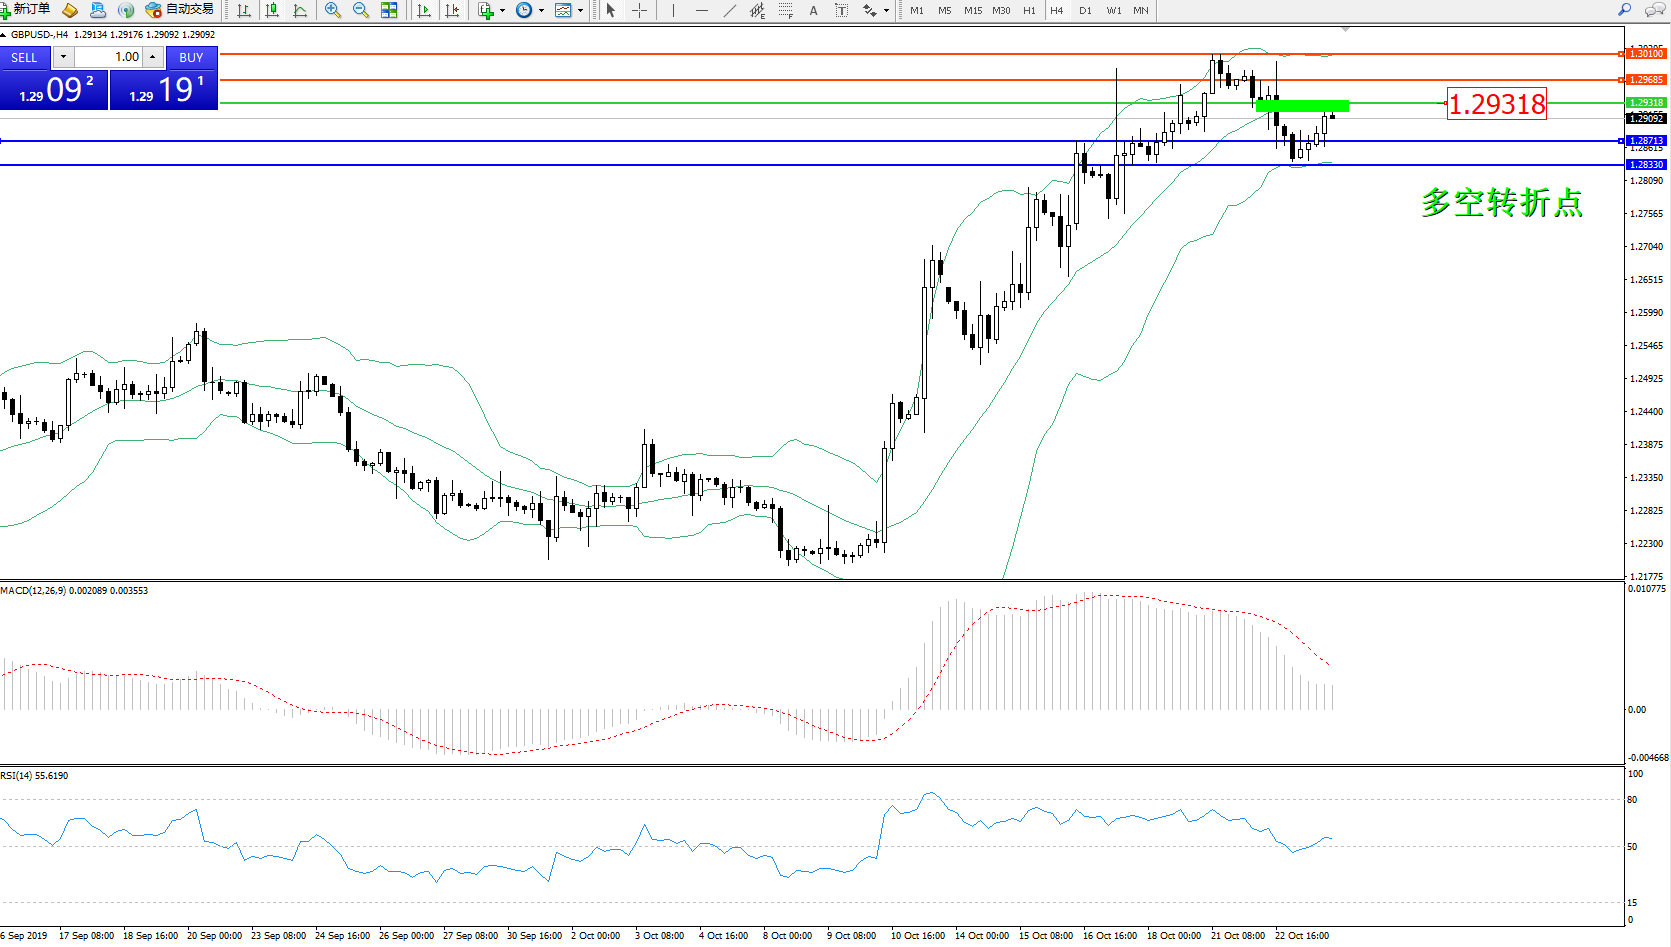Choose the Fibonacci retracement tool
The image size is (1671, 947).
[x=786, y=10]
